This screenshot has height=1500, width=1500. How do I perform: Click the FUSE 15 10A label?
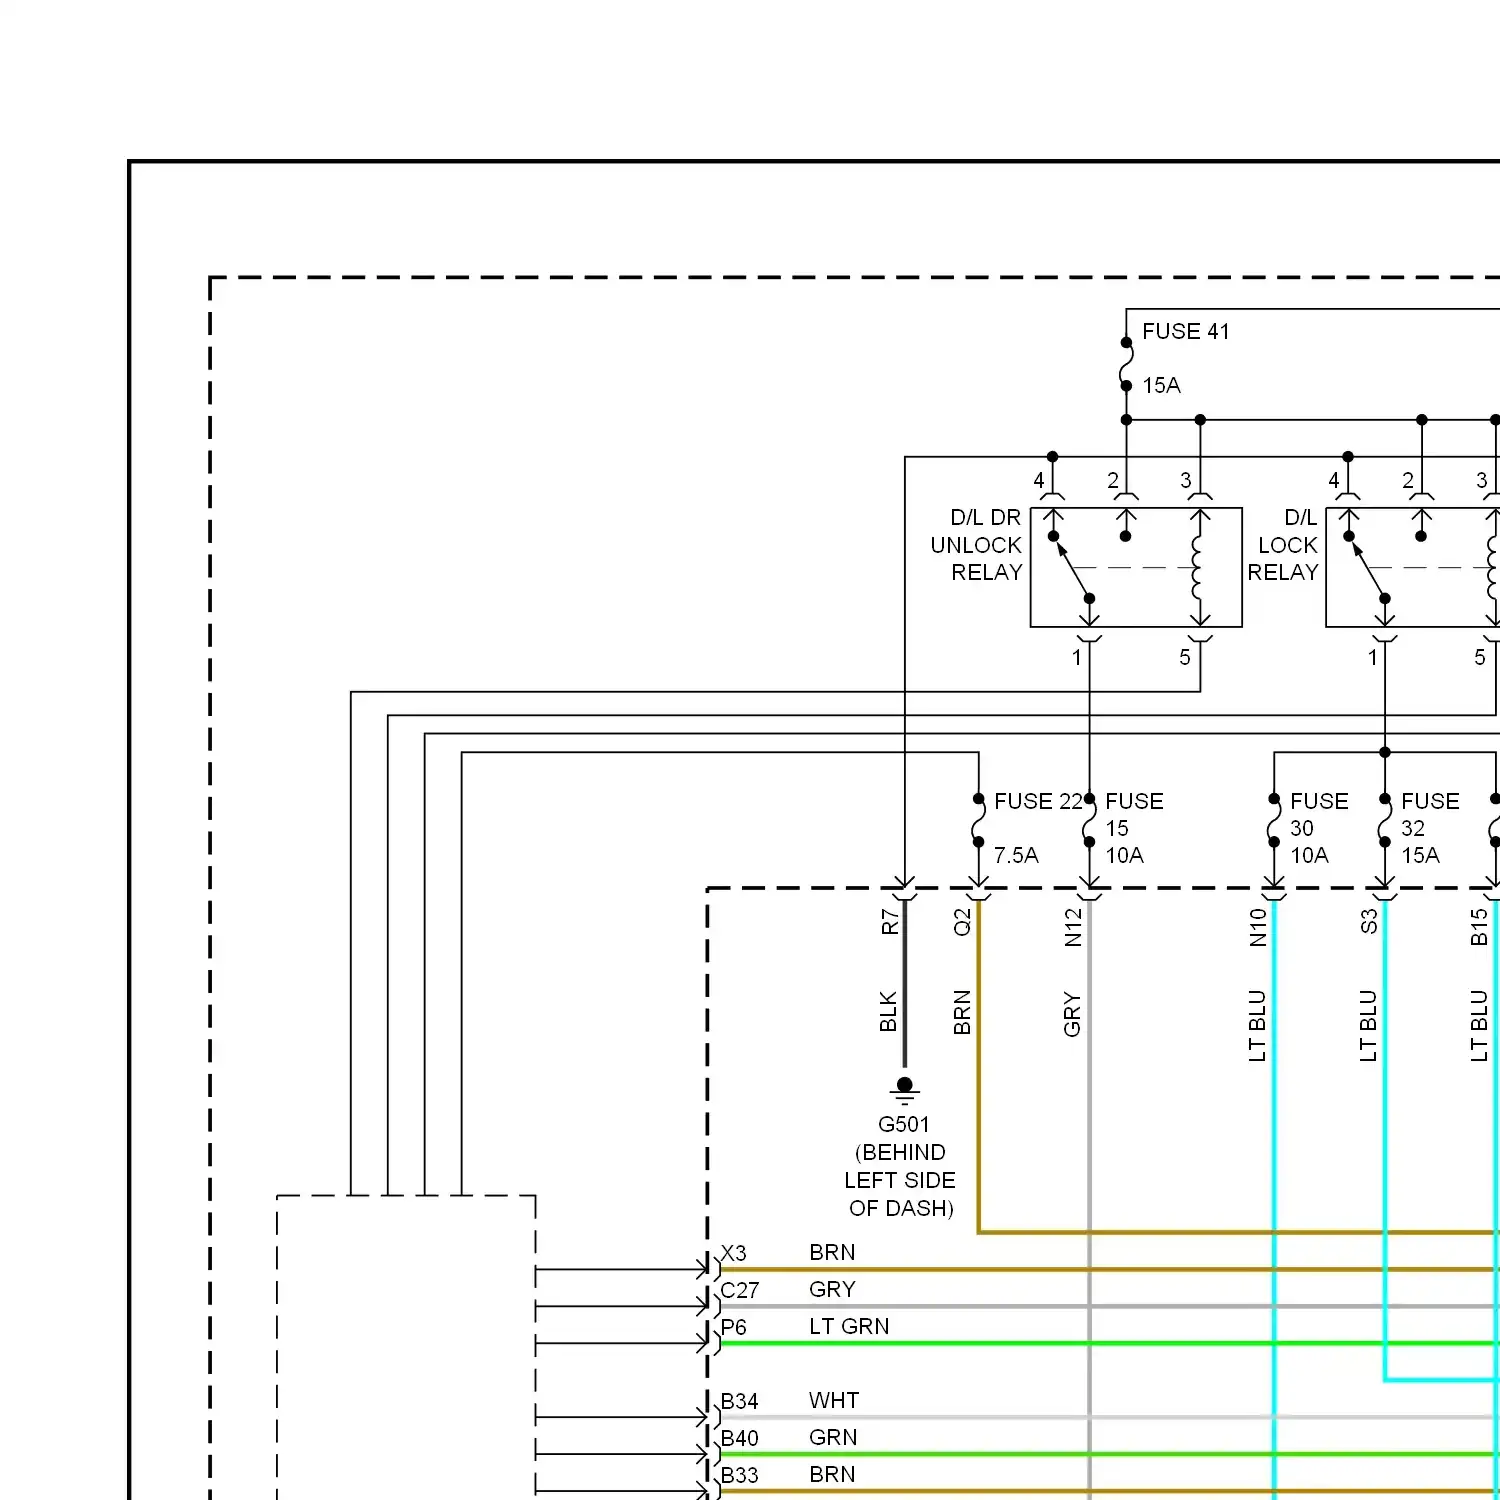coord(1134,828)
